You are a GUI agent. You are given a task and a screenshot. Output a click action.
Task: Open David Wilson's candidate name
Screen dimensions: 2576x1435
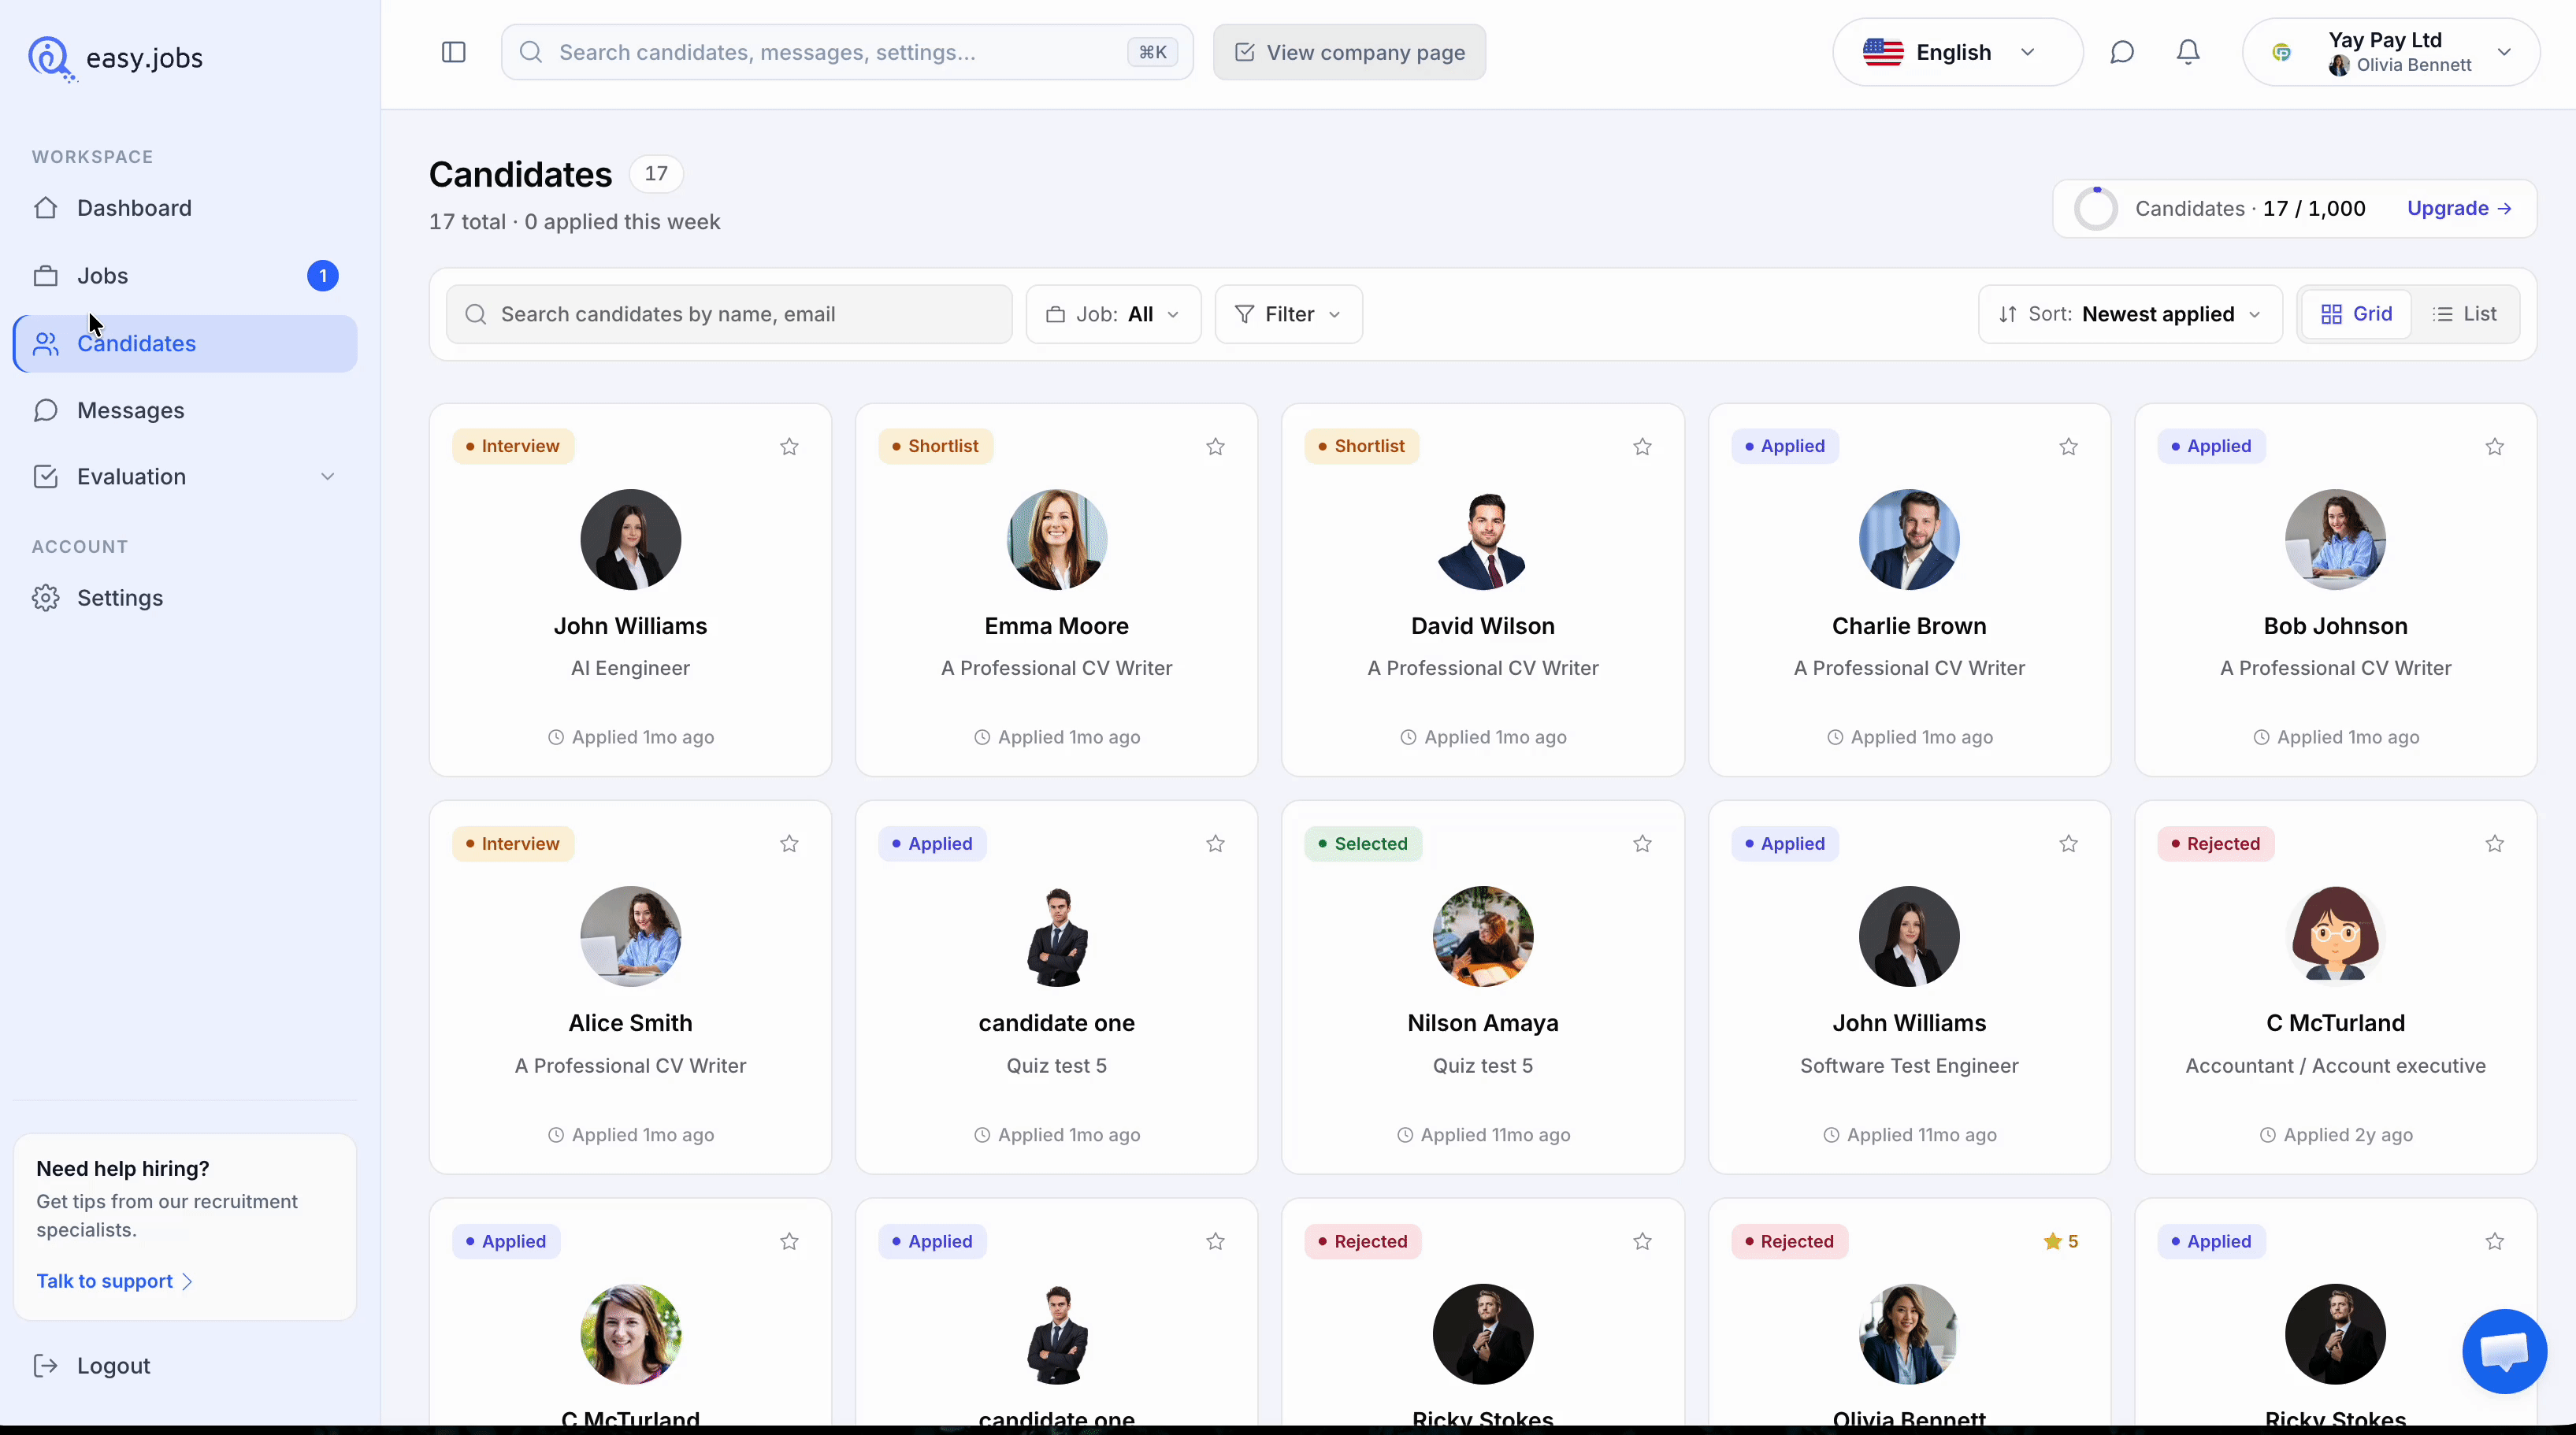pos(1483,626)
